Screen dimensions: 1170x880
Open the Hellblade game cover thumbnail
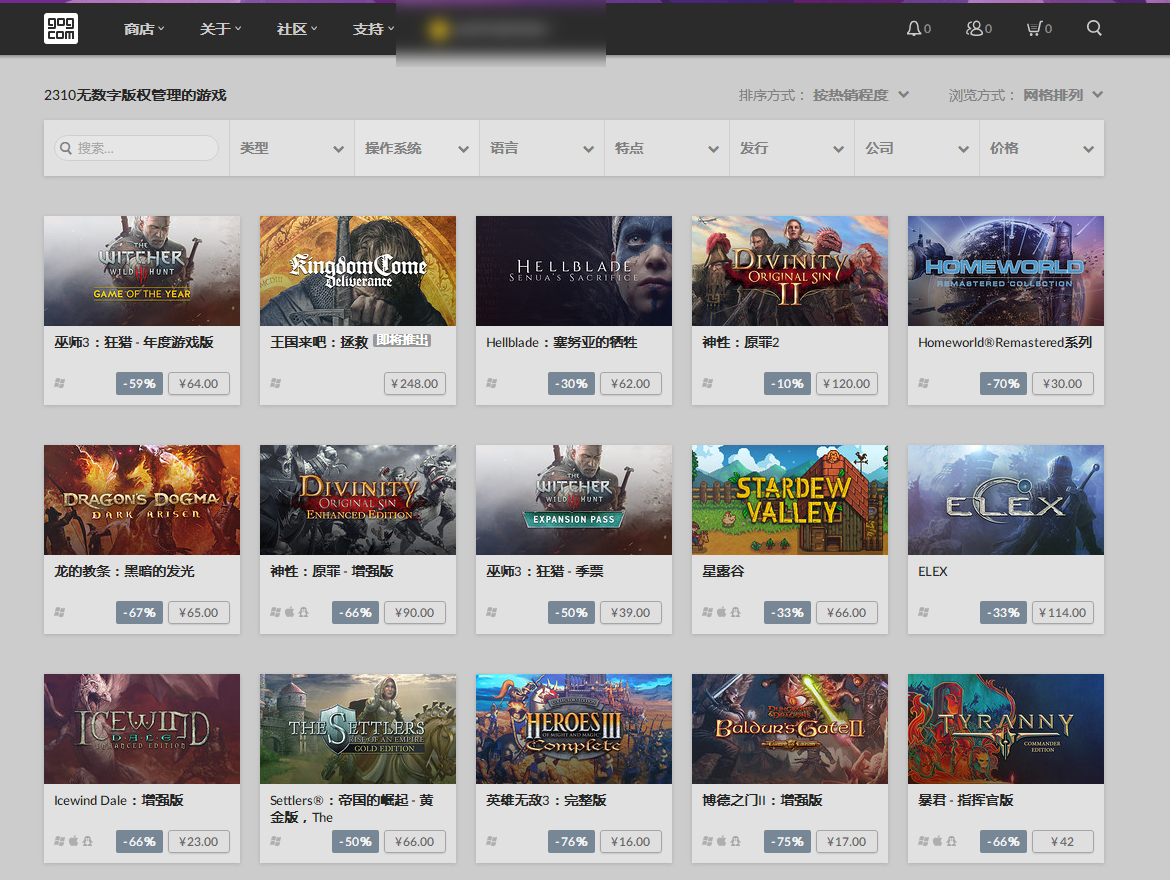point(573,270)
